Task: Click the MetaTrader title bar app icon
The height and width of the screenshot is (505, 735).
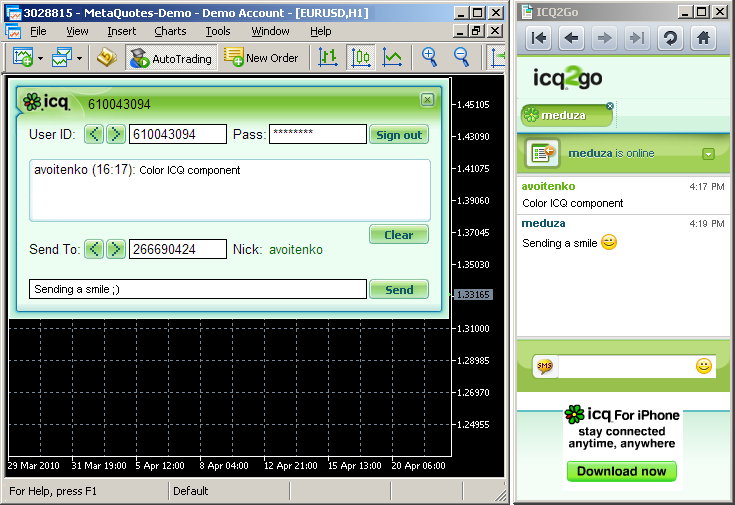Action: [14, 13]
